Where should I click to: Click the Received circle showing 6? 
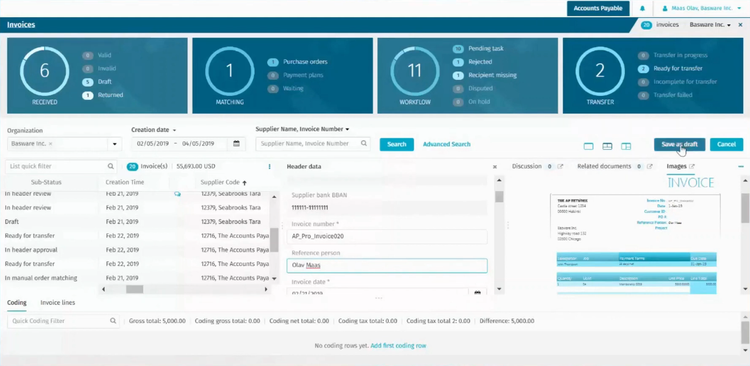coord(44,71)
